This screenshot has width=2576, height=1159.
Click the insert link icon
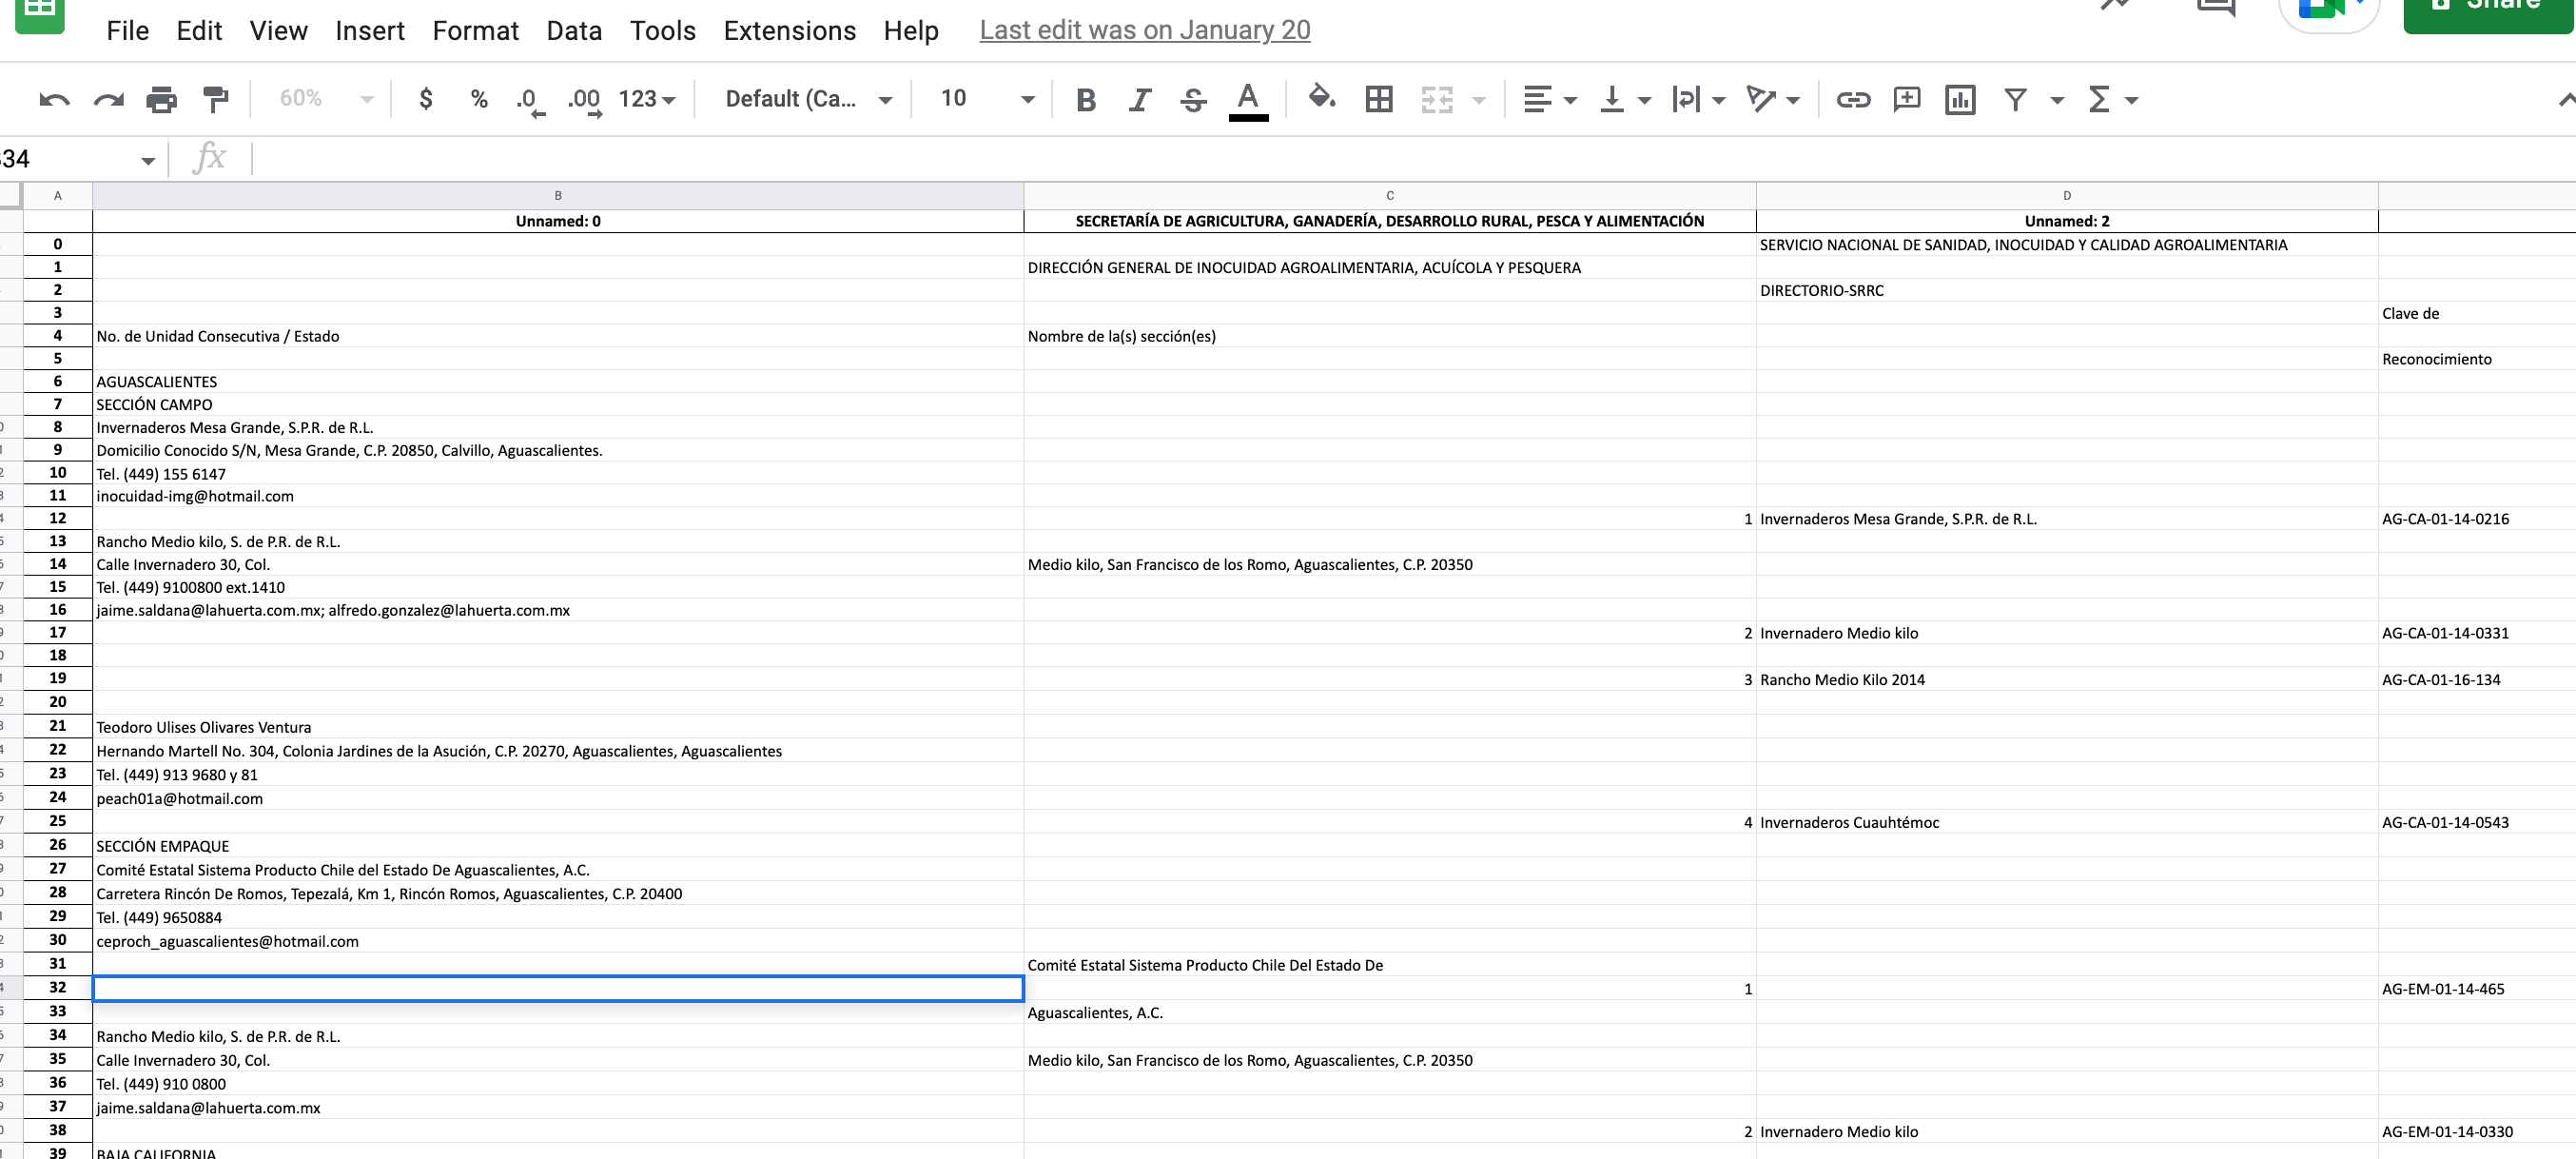[1852, 99]
